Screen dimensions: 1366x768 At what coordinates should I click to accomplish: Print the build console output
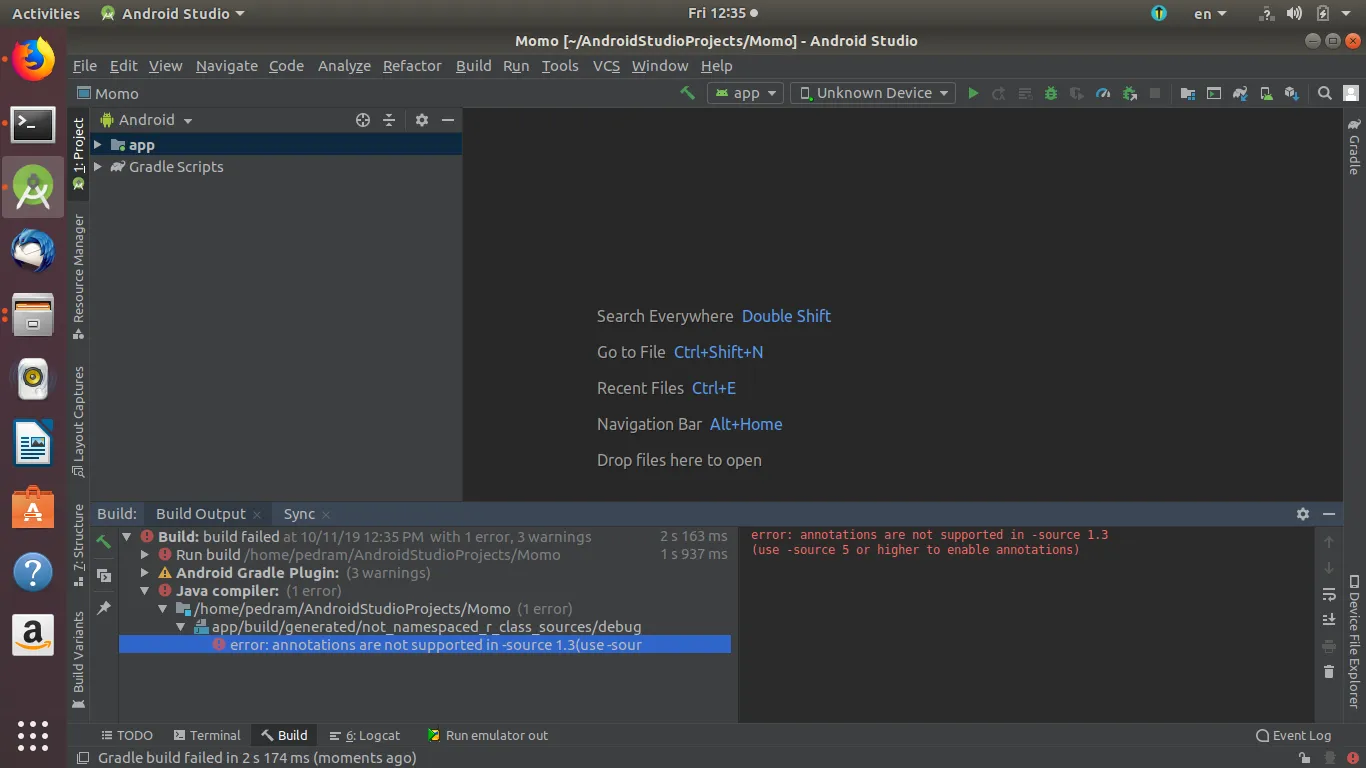click(x=1329, y=646)
